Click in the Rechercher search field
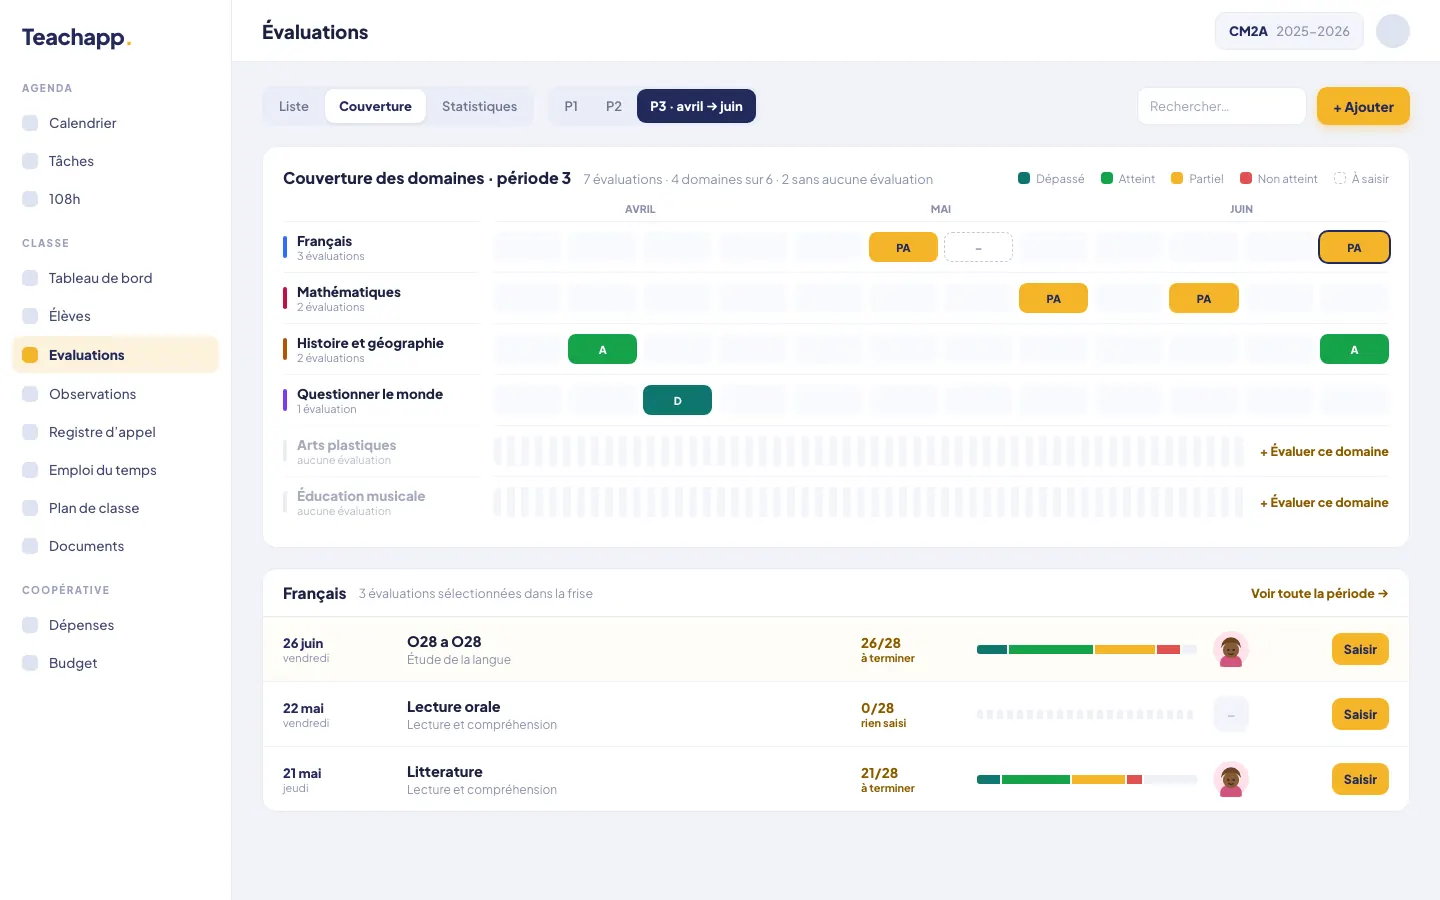Image resolution: width=1440 pixels, height=900 pixels. (1222, 106)
